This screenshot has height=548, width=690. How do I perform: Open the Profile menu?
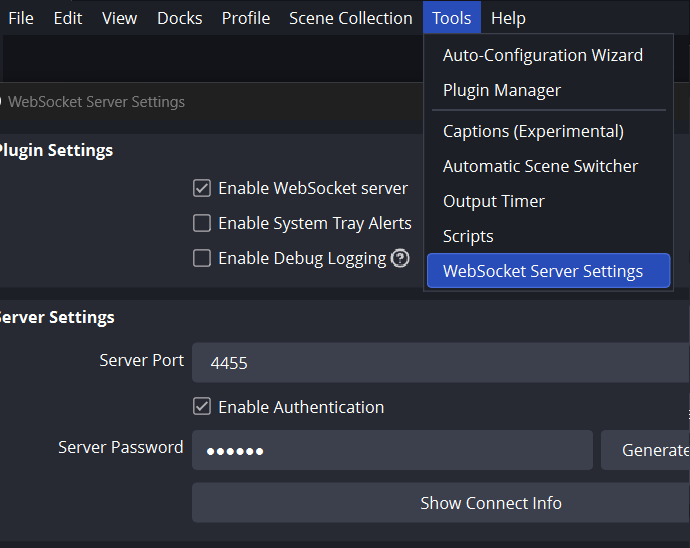246,18
